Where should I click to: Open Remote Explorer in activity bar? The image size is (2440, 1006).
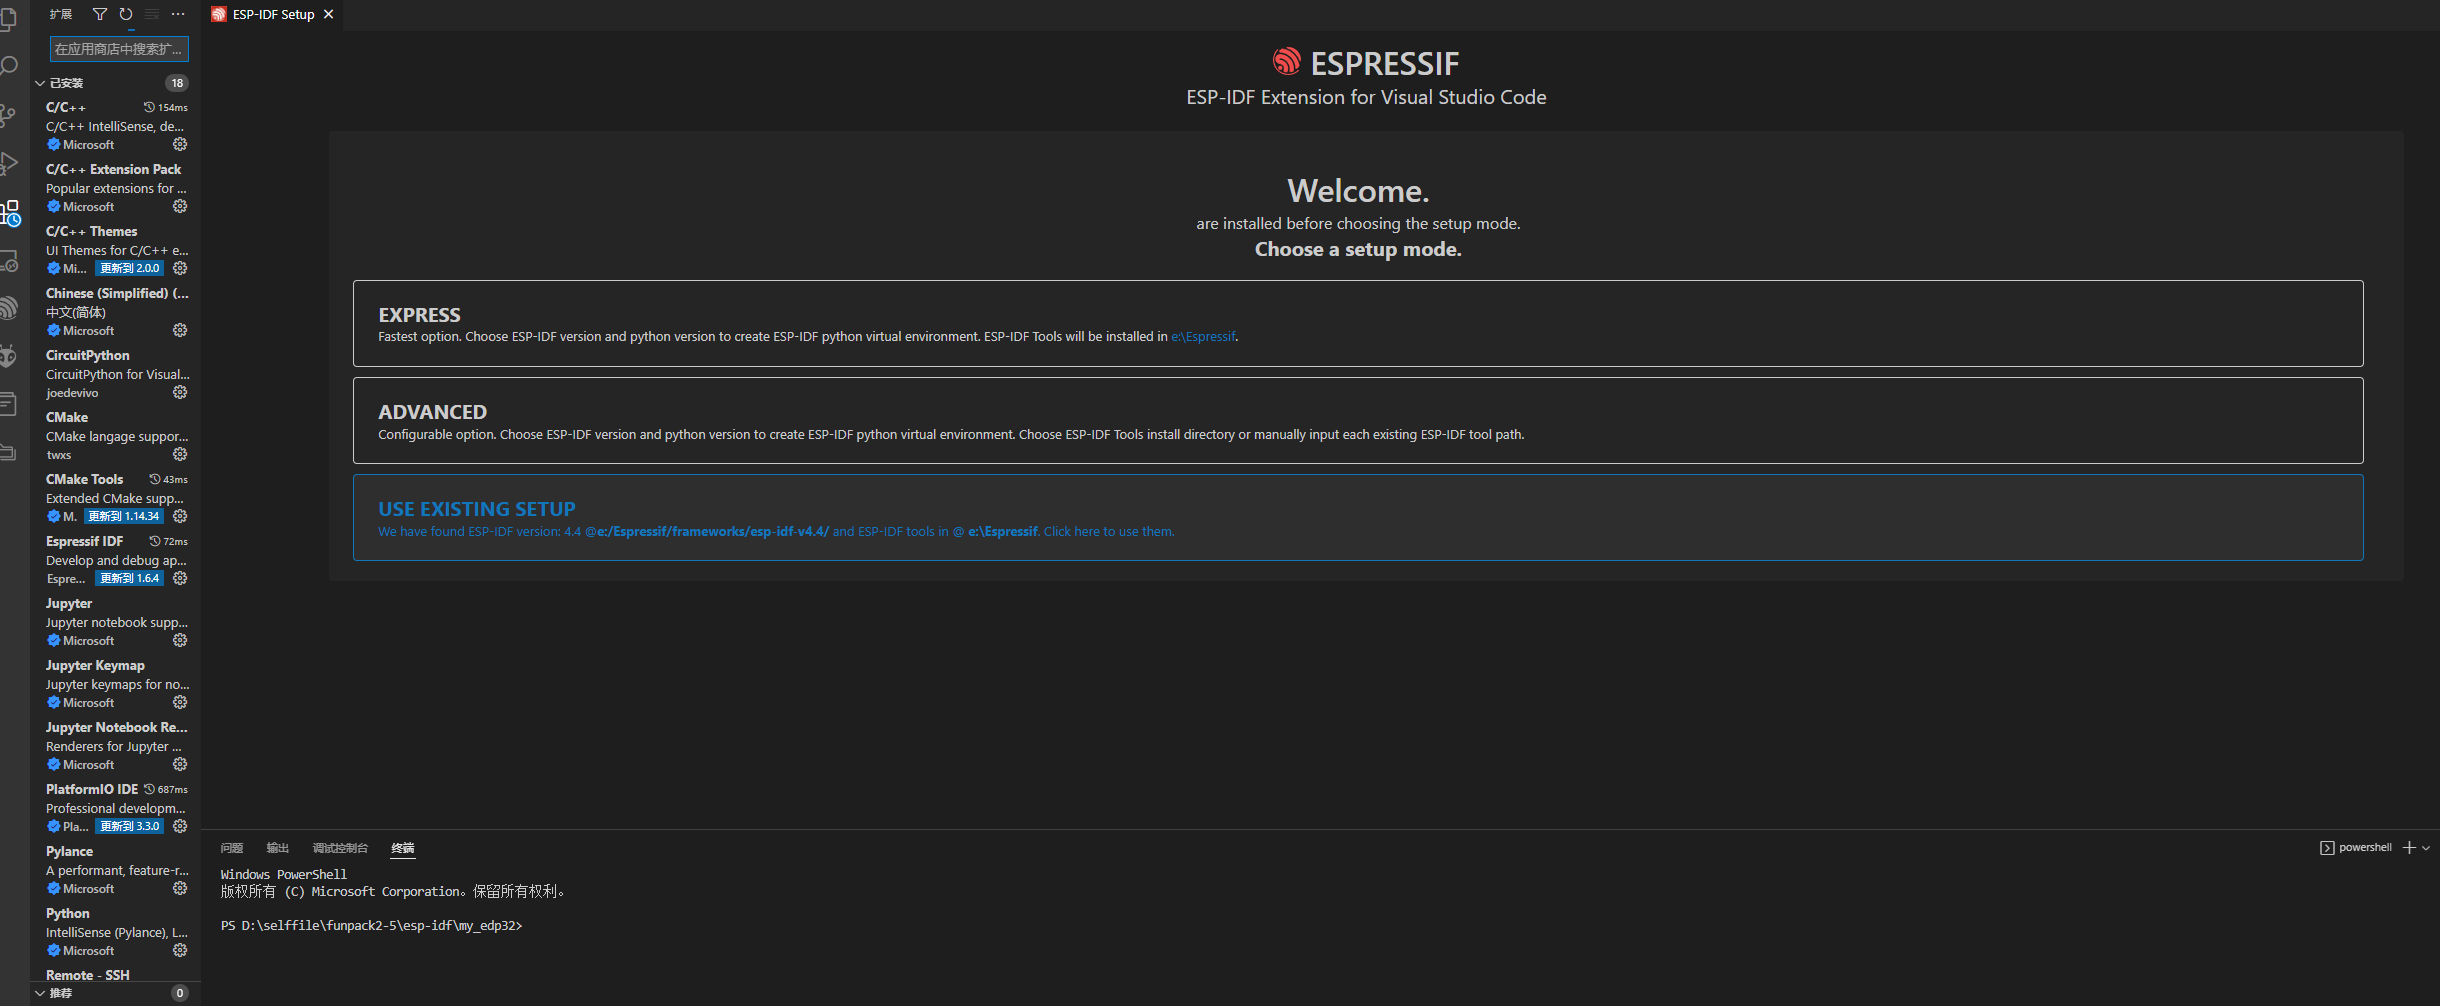coord(8,260)
